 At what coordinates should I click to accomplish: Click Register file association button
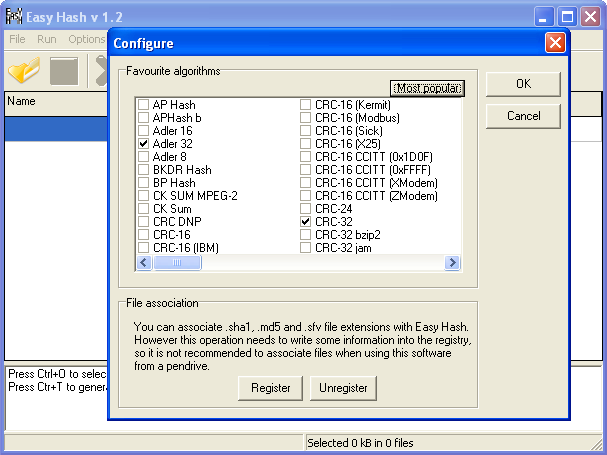271,388
